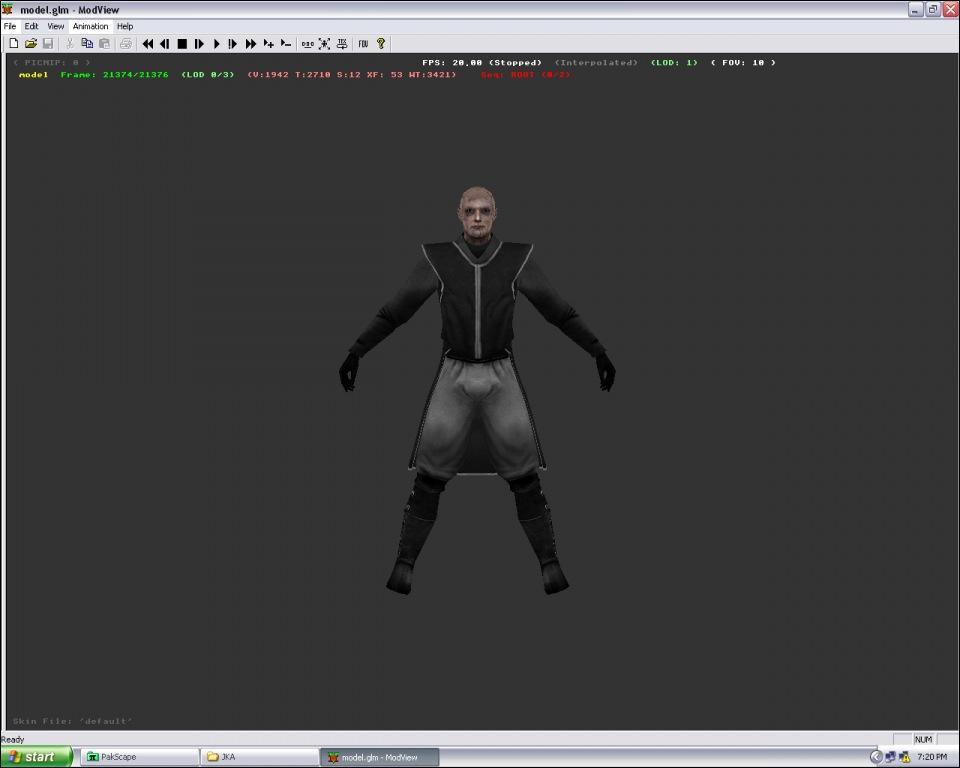Image resolution: width=960 pixels, height=768 pixels.
Task: Click the Copy icon in toolbar
Action: pos(87,44)
